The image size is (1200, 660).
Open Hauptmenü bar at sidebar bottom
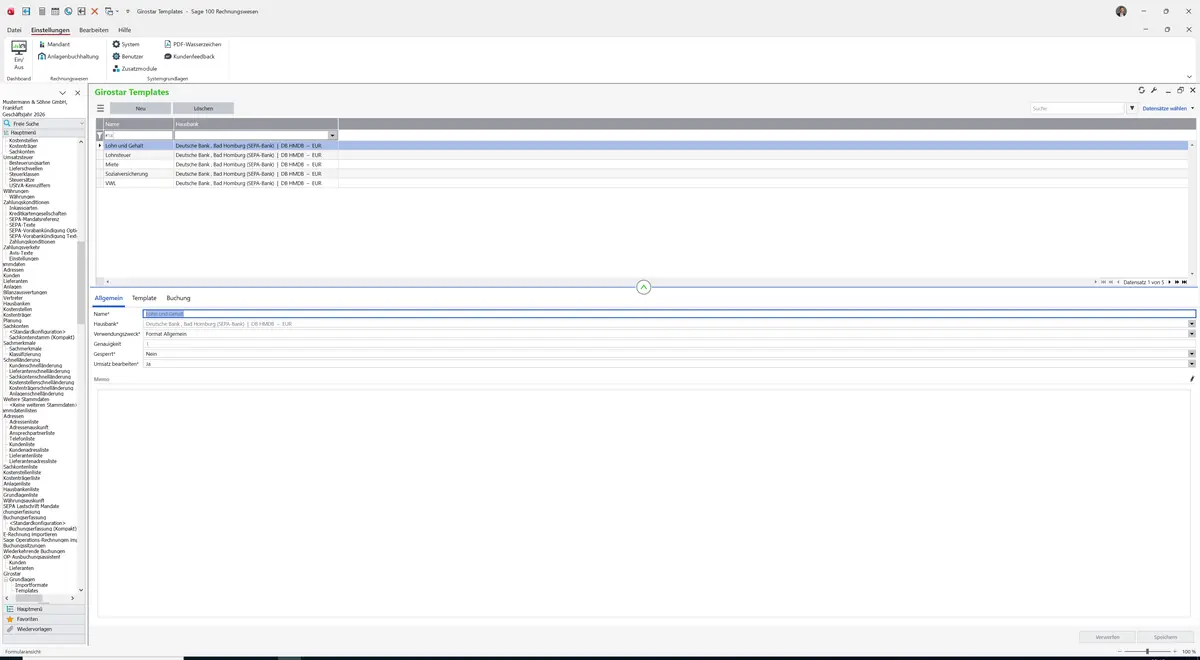[x=42, y=609]
